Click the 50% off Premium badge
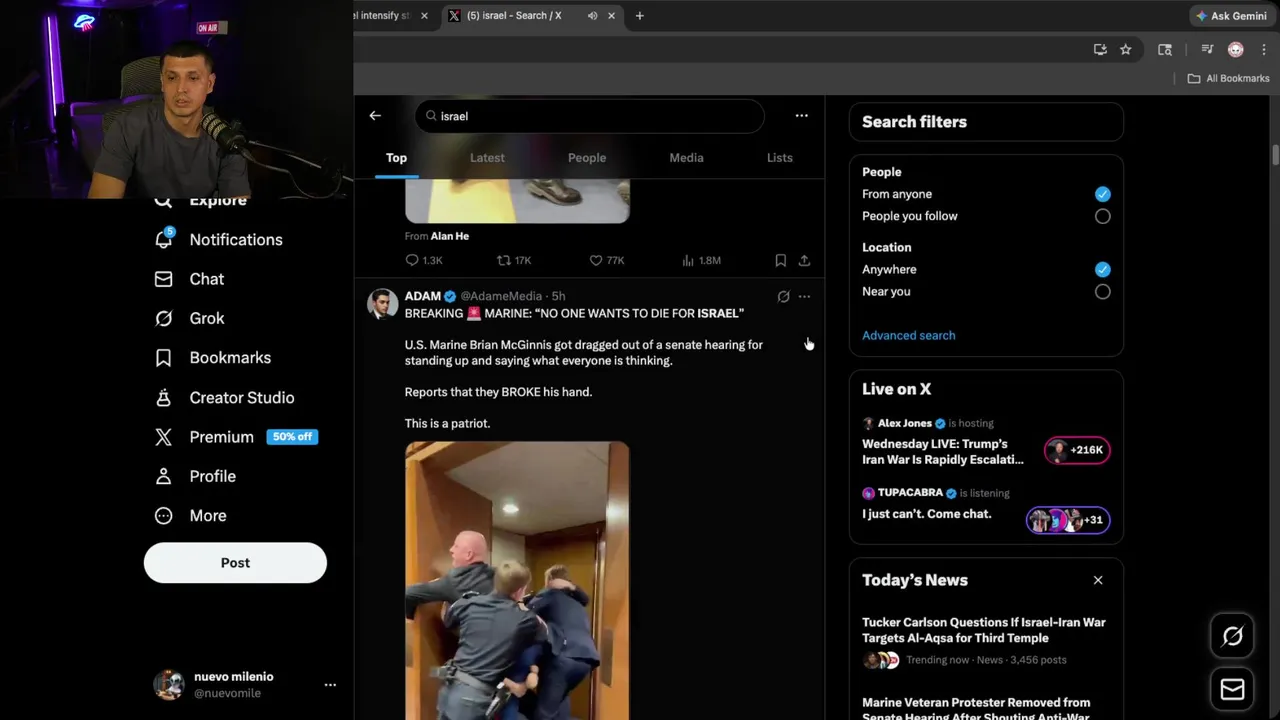 [292, 437]
